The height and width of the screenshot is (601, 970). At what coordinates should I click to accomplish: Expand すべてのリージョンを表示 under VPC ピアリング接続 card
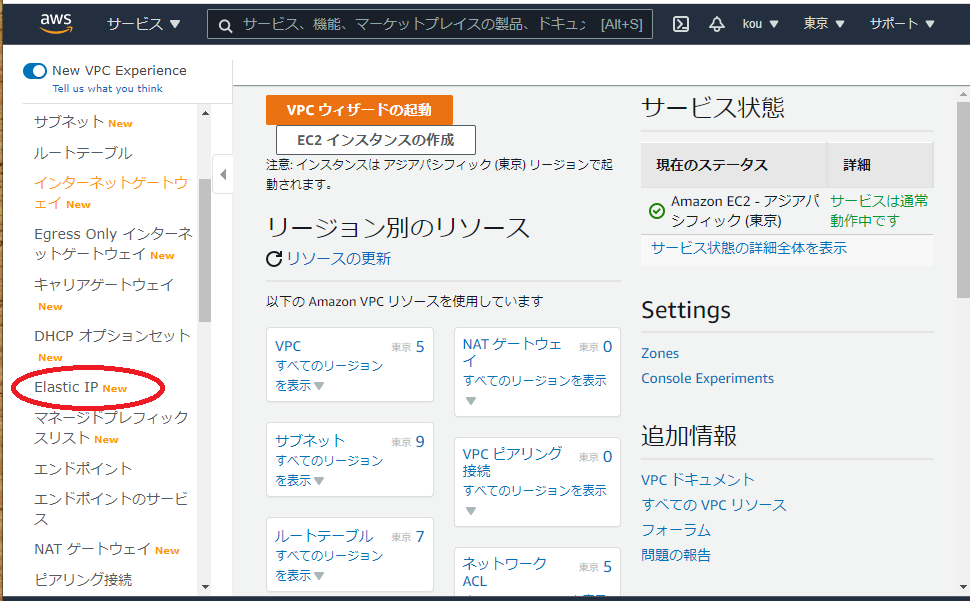[x=534, y=500]
